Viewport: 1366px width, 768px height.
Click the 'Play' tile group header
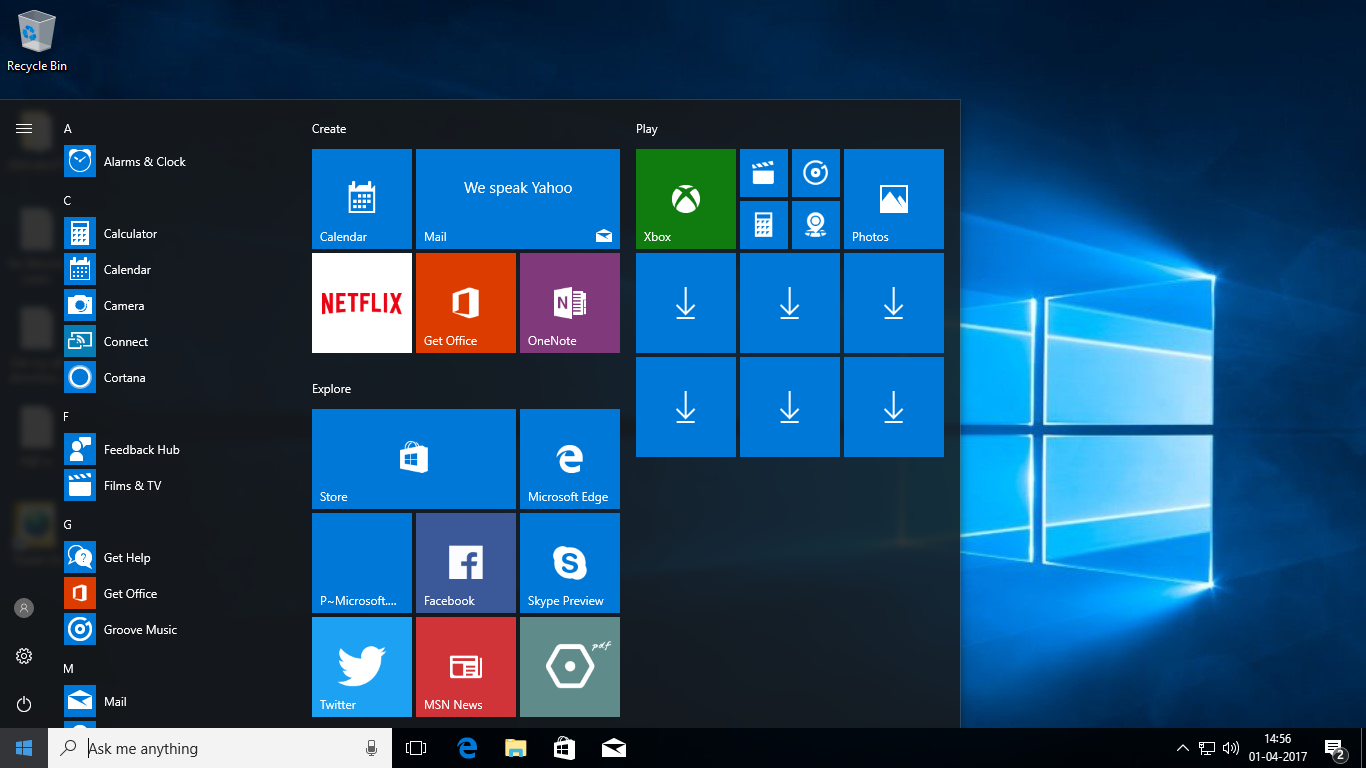[x=647, y=129]
